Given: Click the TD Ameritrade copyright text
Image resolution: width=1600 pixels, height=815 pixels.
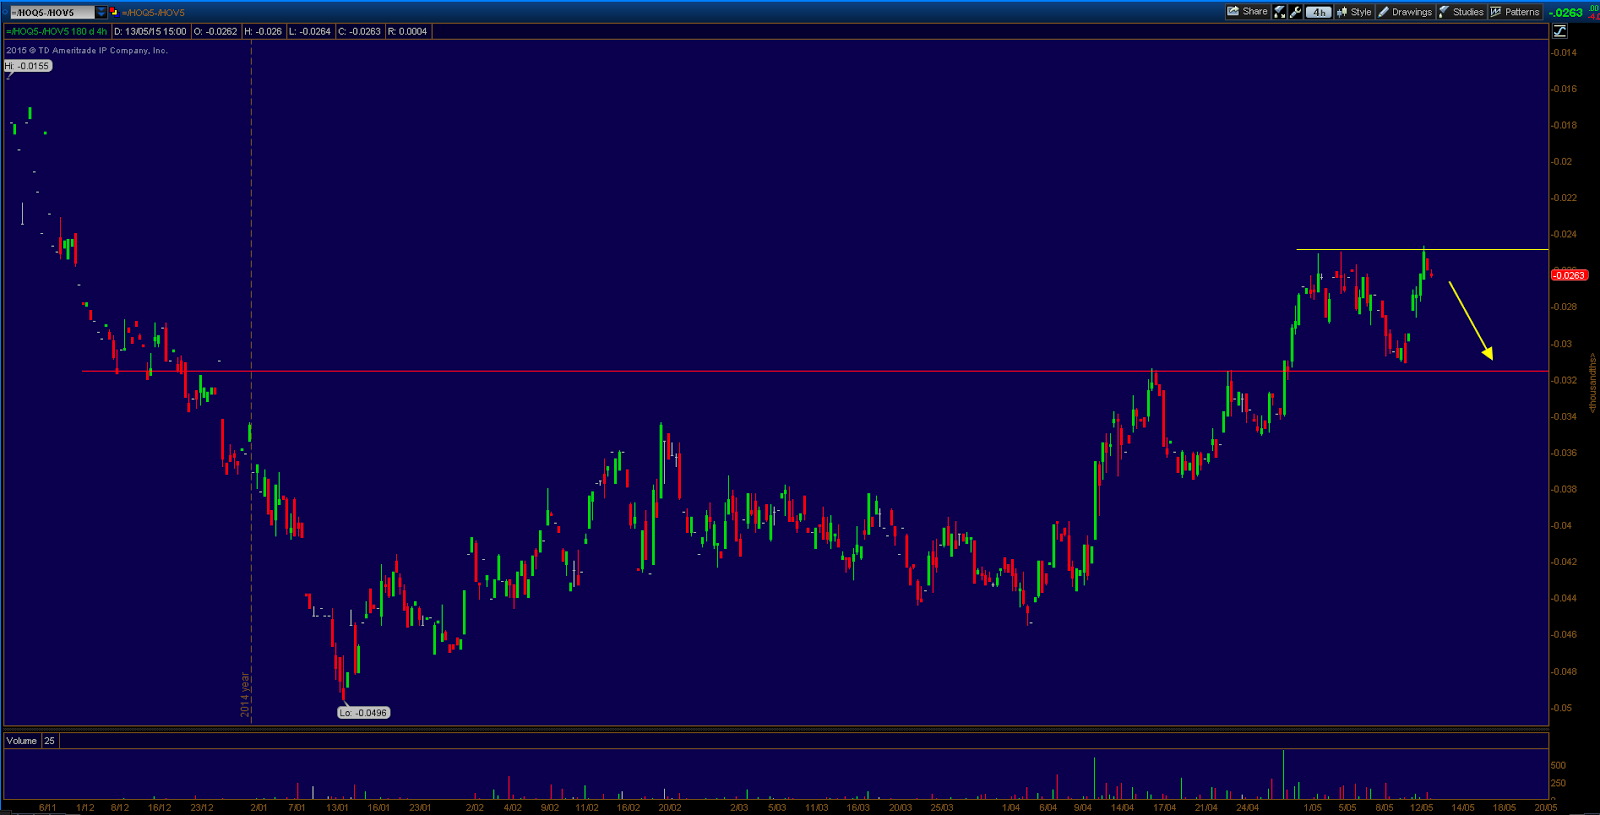Looking at the screenshot, I should pos(87,50).
